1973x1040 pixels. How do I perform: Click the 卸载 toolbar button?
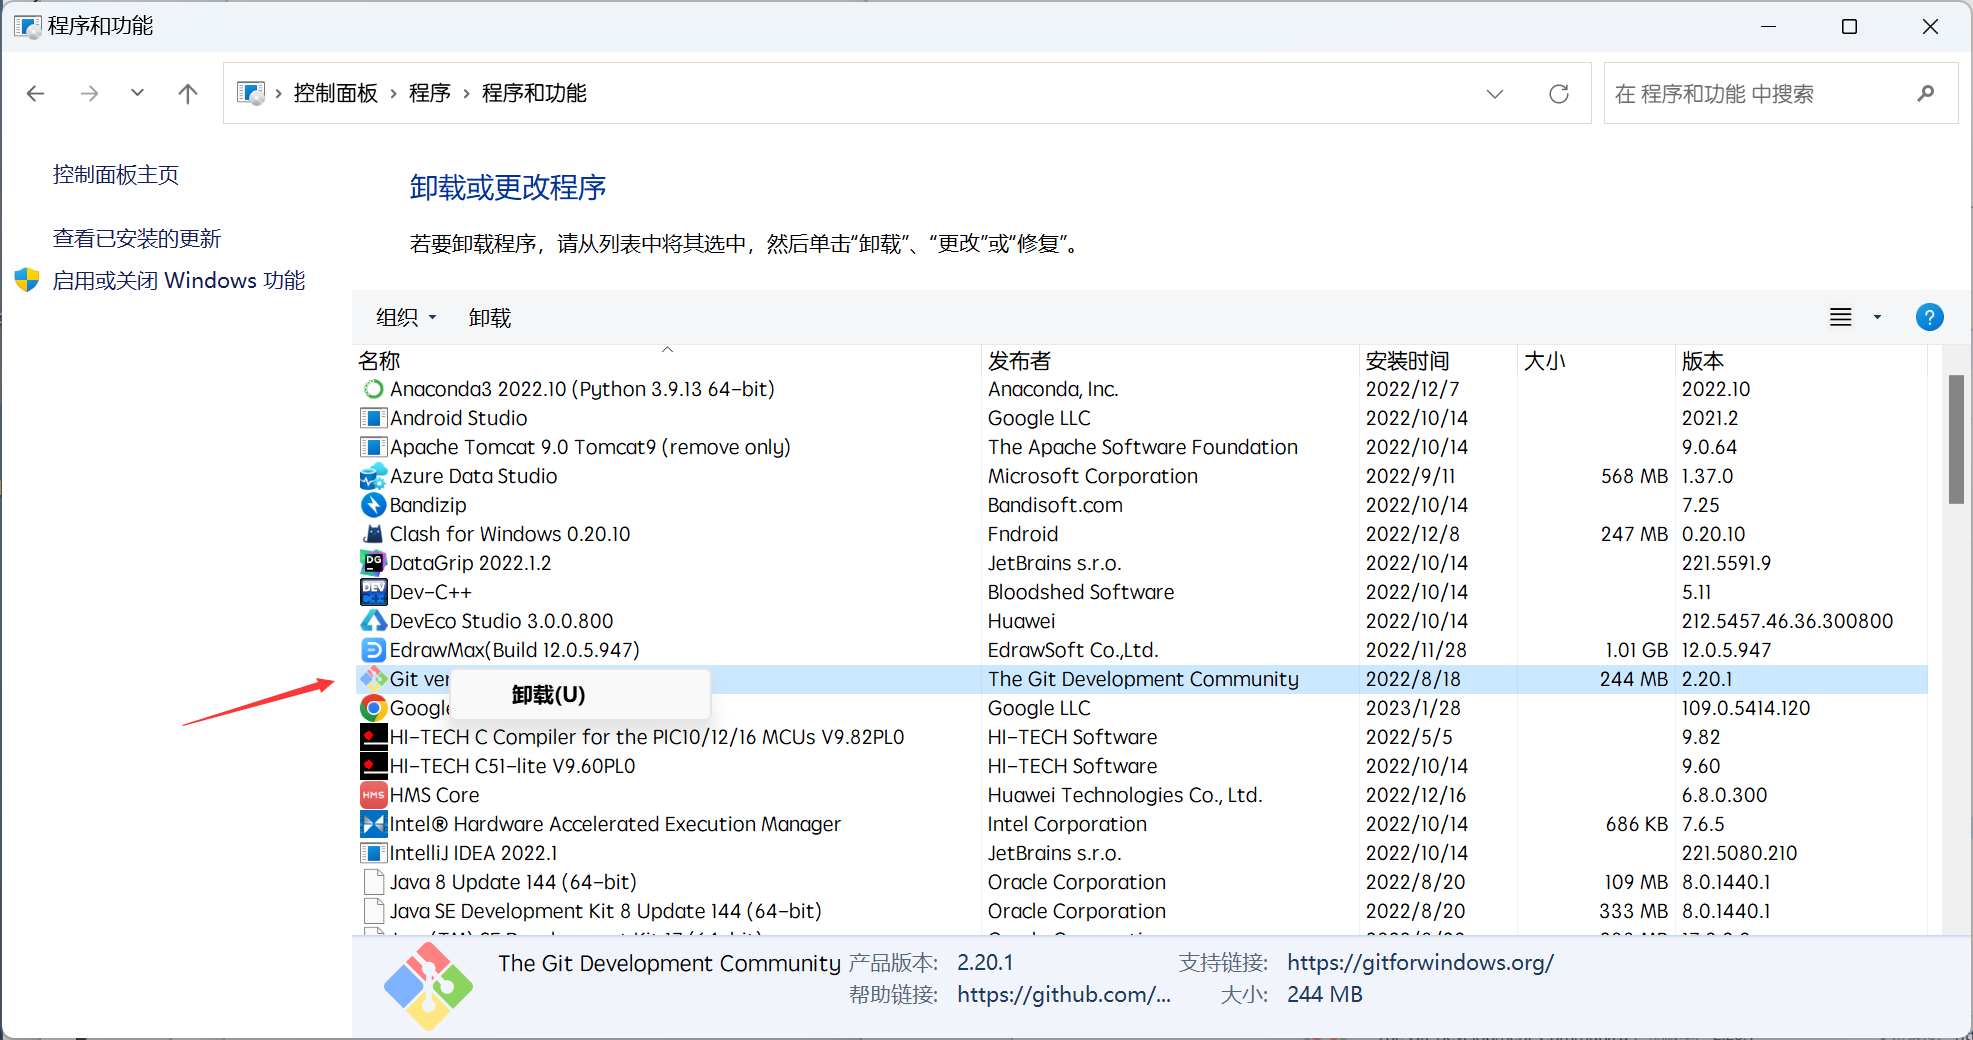pyautogui.click(x=490, y=317)
